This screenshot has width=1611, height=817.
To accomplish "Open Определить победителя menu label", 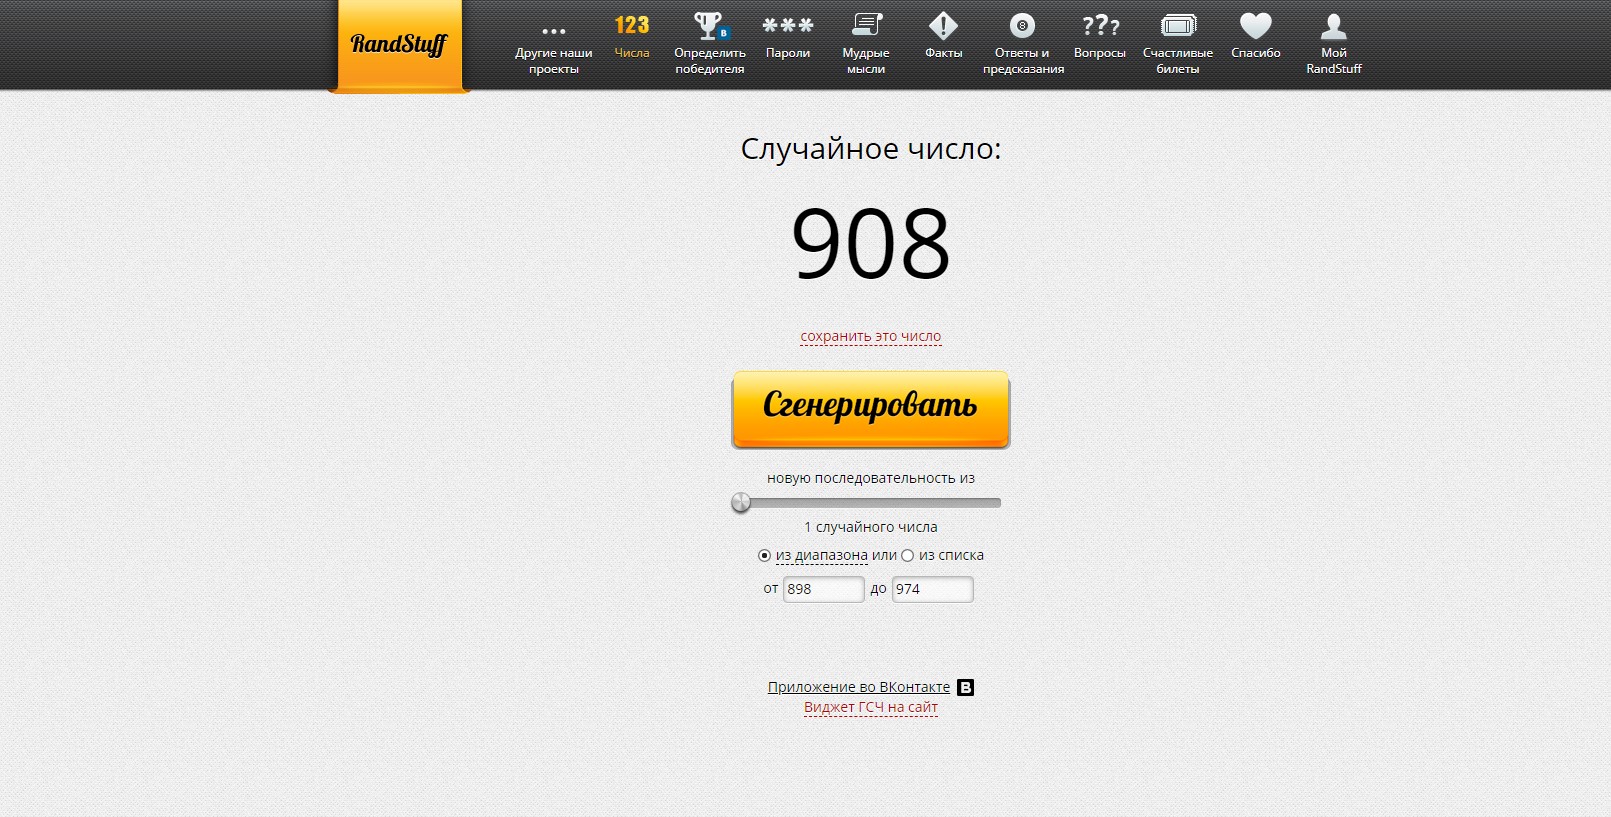I will click(710, 61).
